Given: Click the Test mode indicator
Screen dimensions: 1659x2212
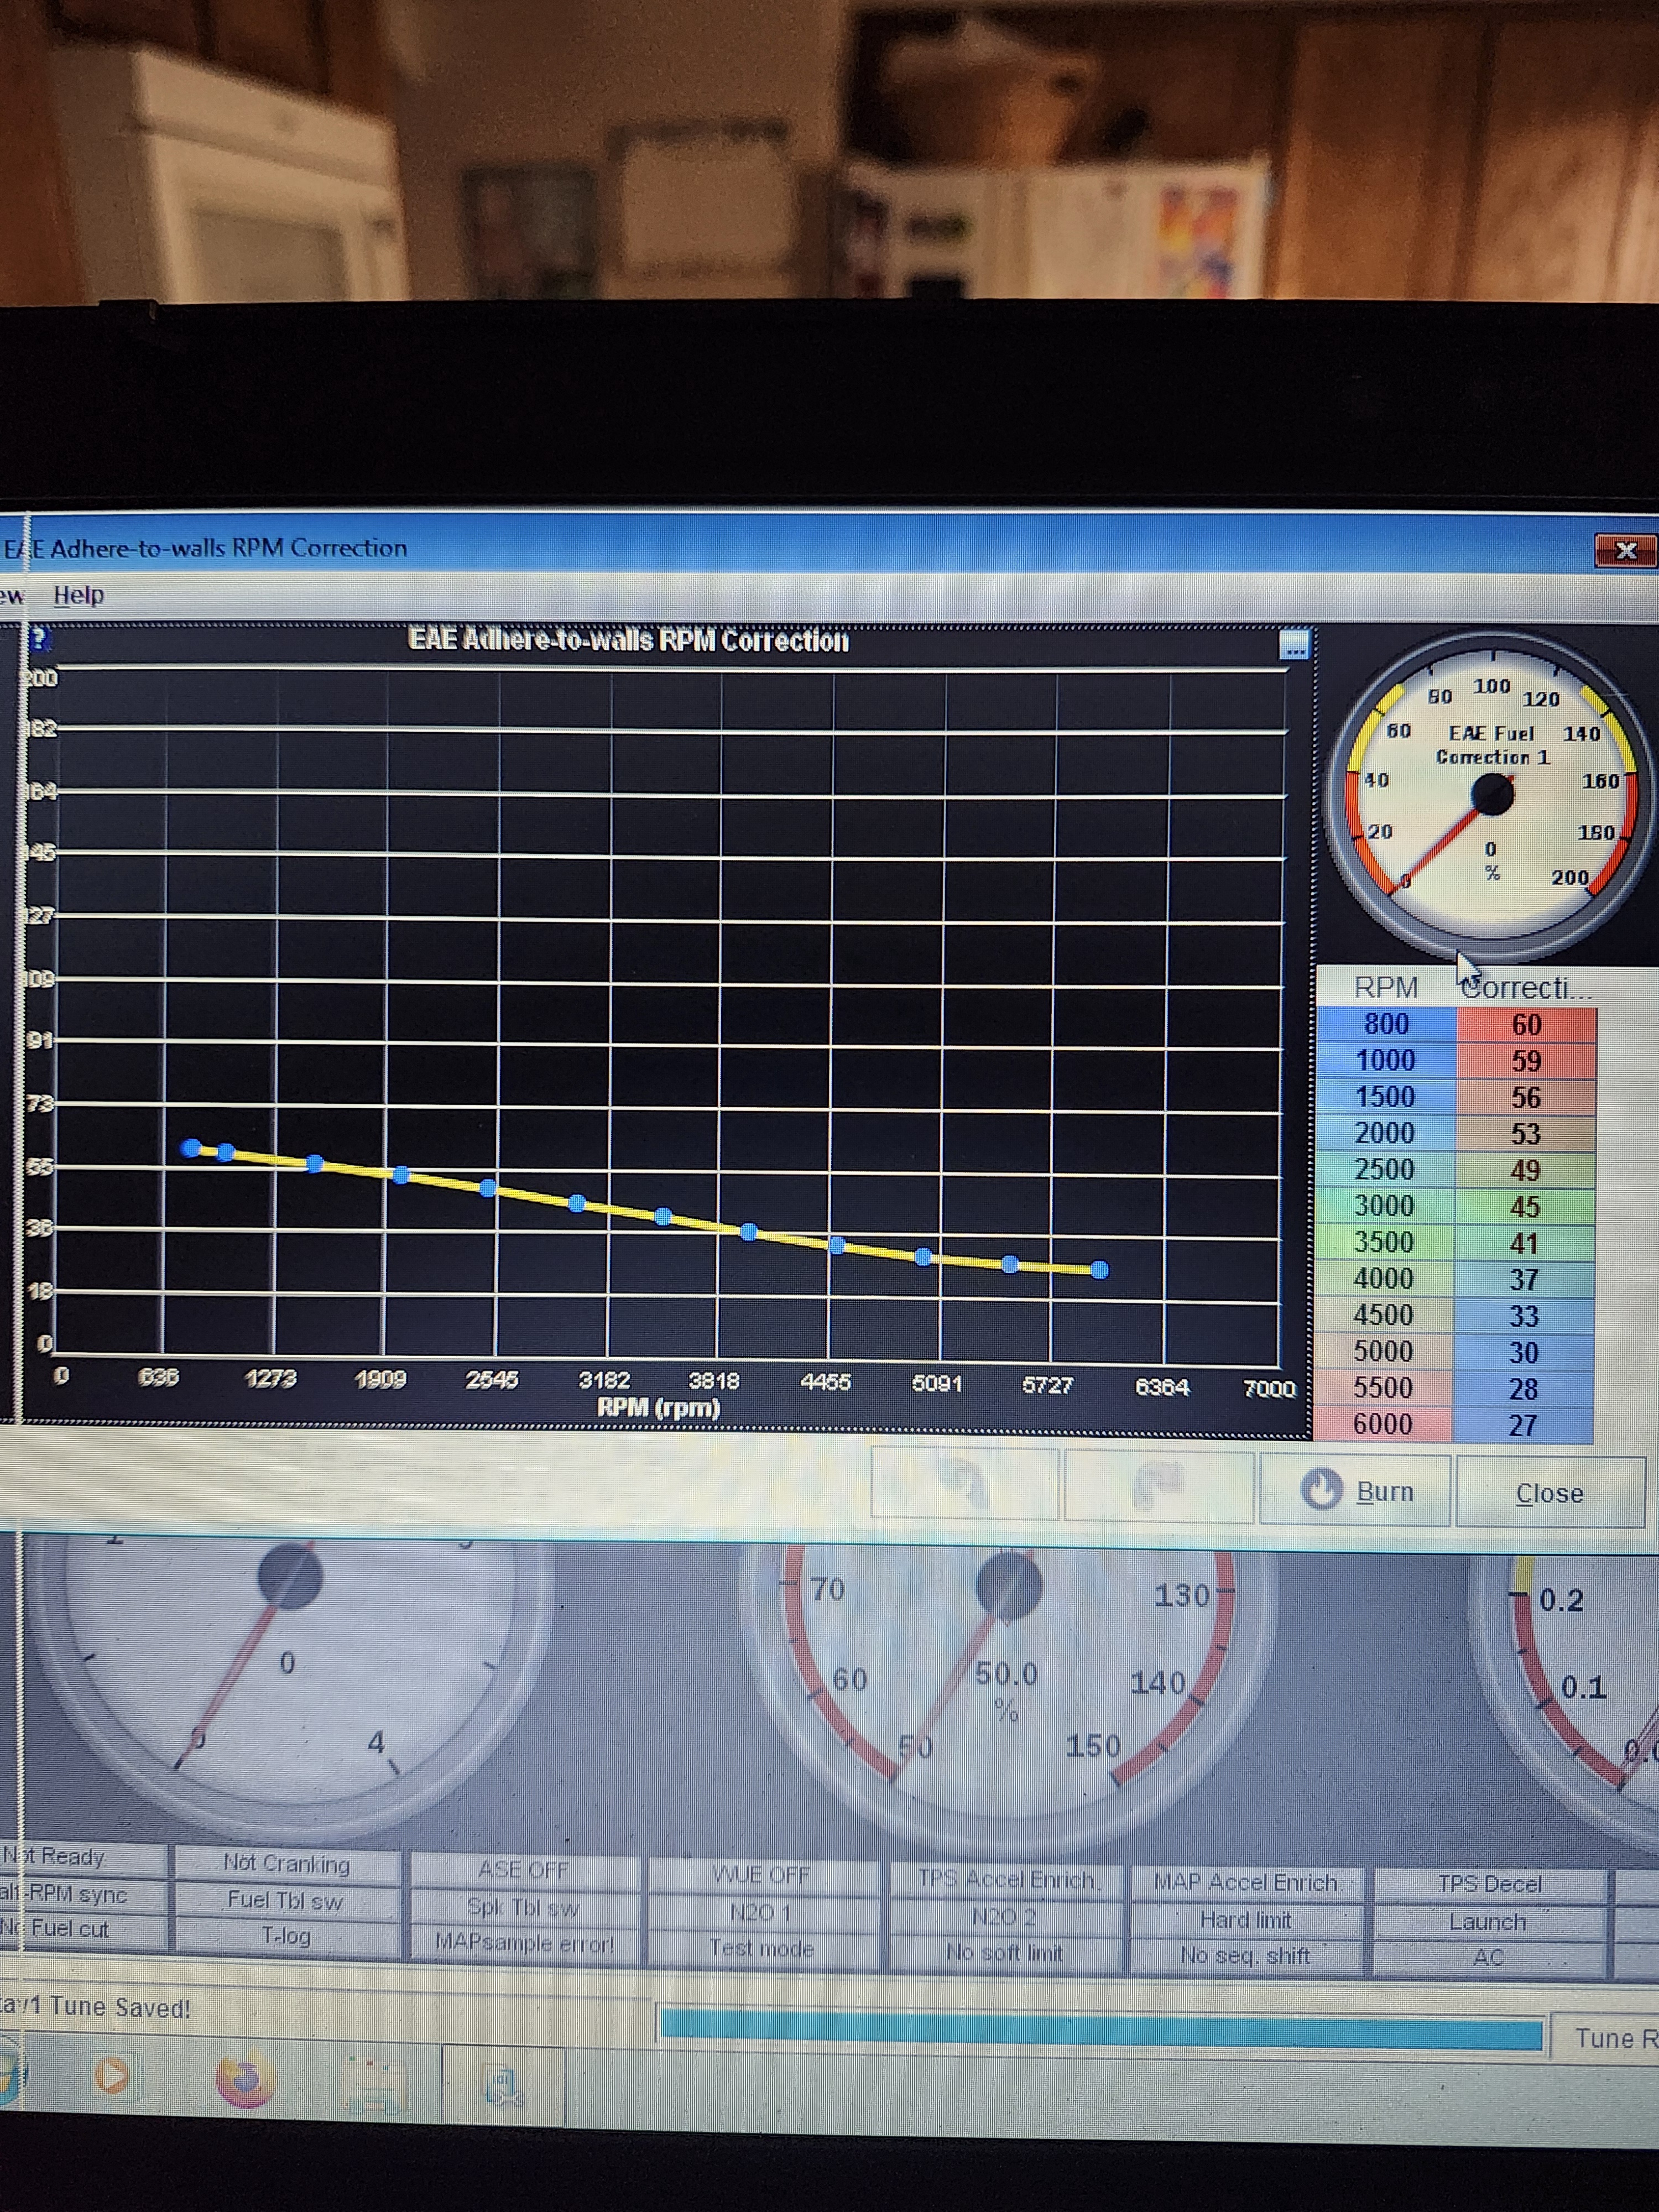Looking at the screenshot, I should coord(761,1948).
